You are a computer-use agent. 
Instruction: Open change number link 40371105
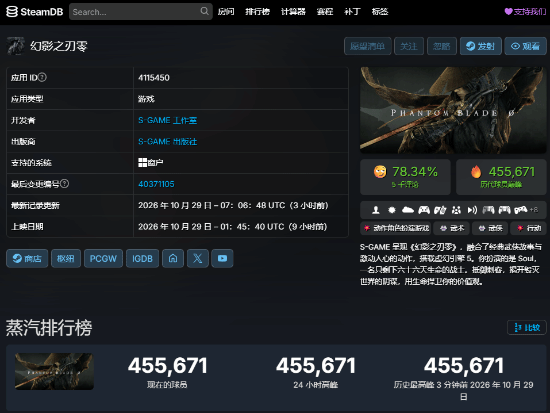[156, 184]
